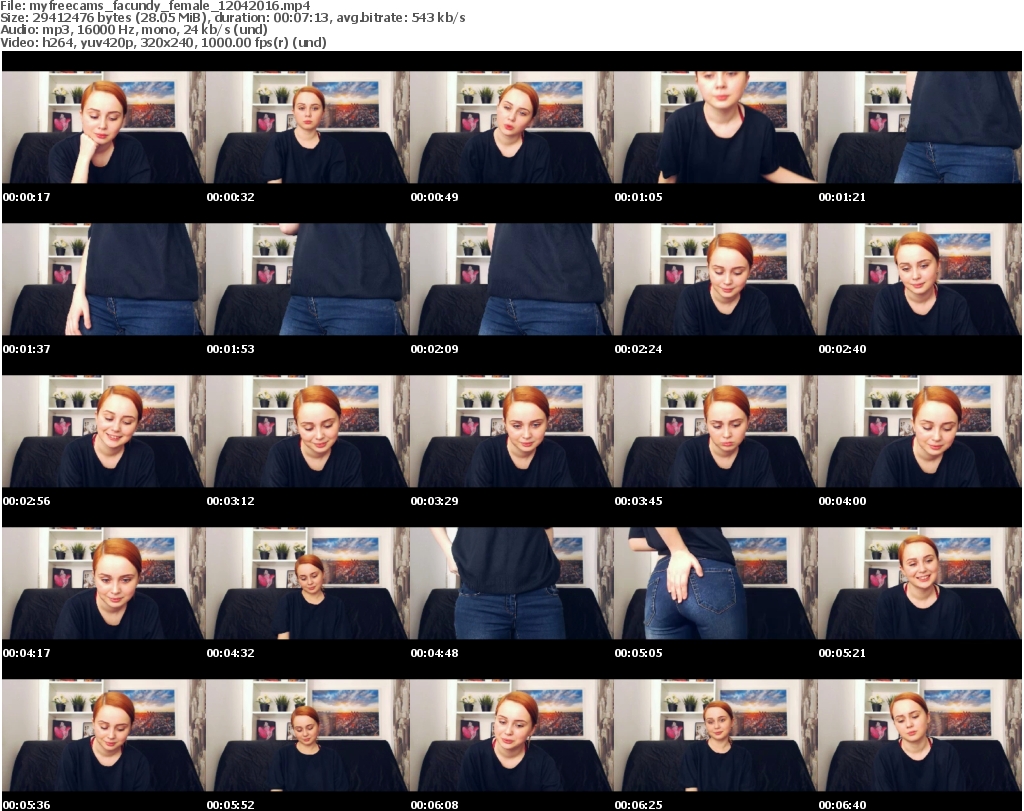Click the file name text in header

coord(155,6)
